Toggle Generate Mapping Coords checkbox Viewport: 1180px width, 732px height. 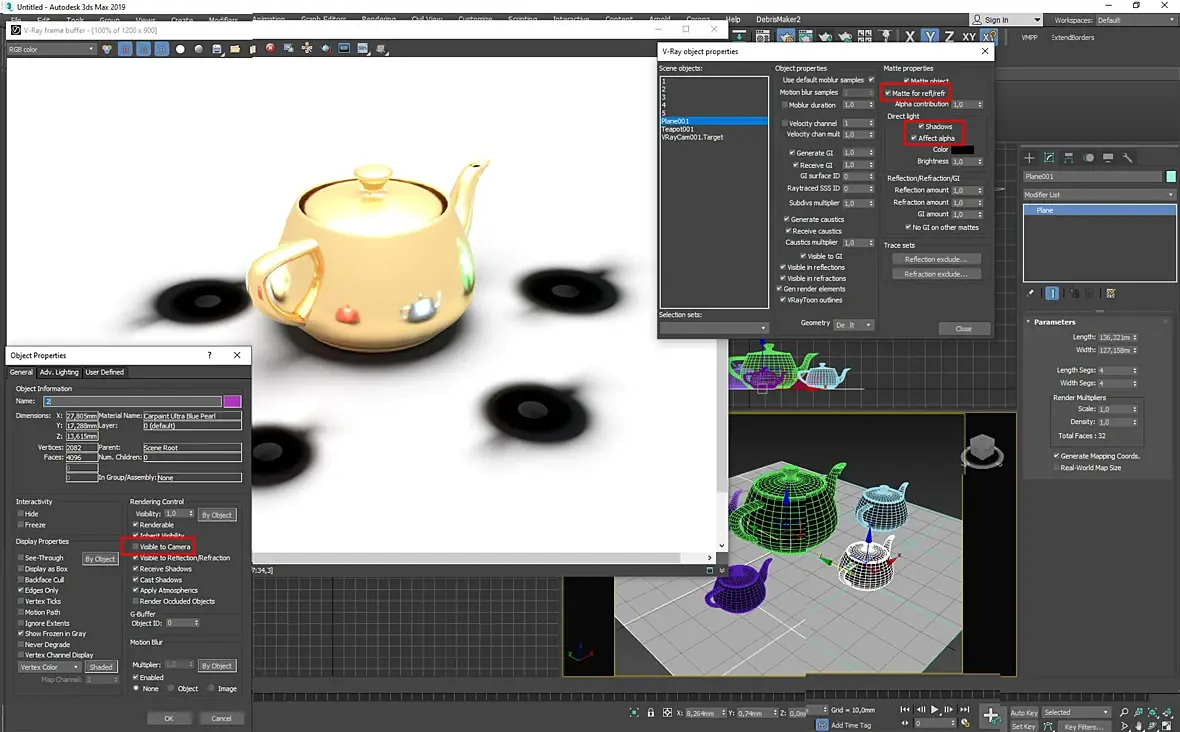point(1057,456)
